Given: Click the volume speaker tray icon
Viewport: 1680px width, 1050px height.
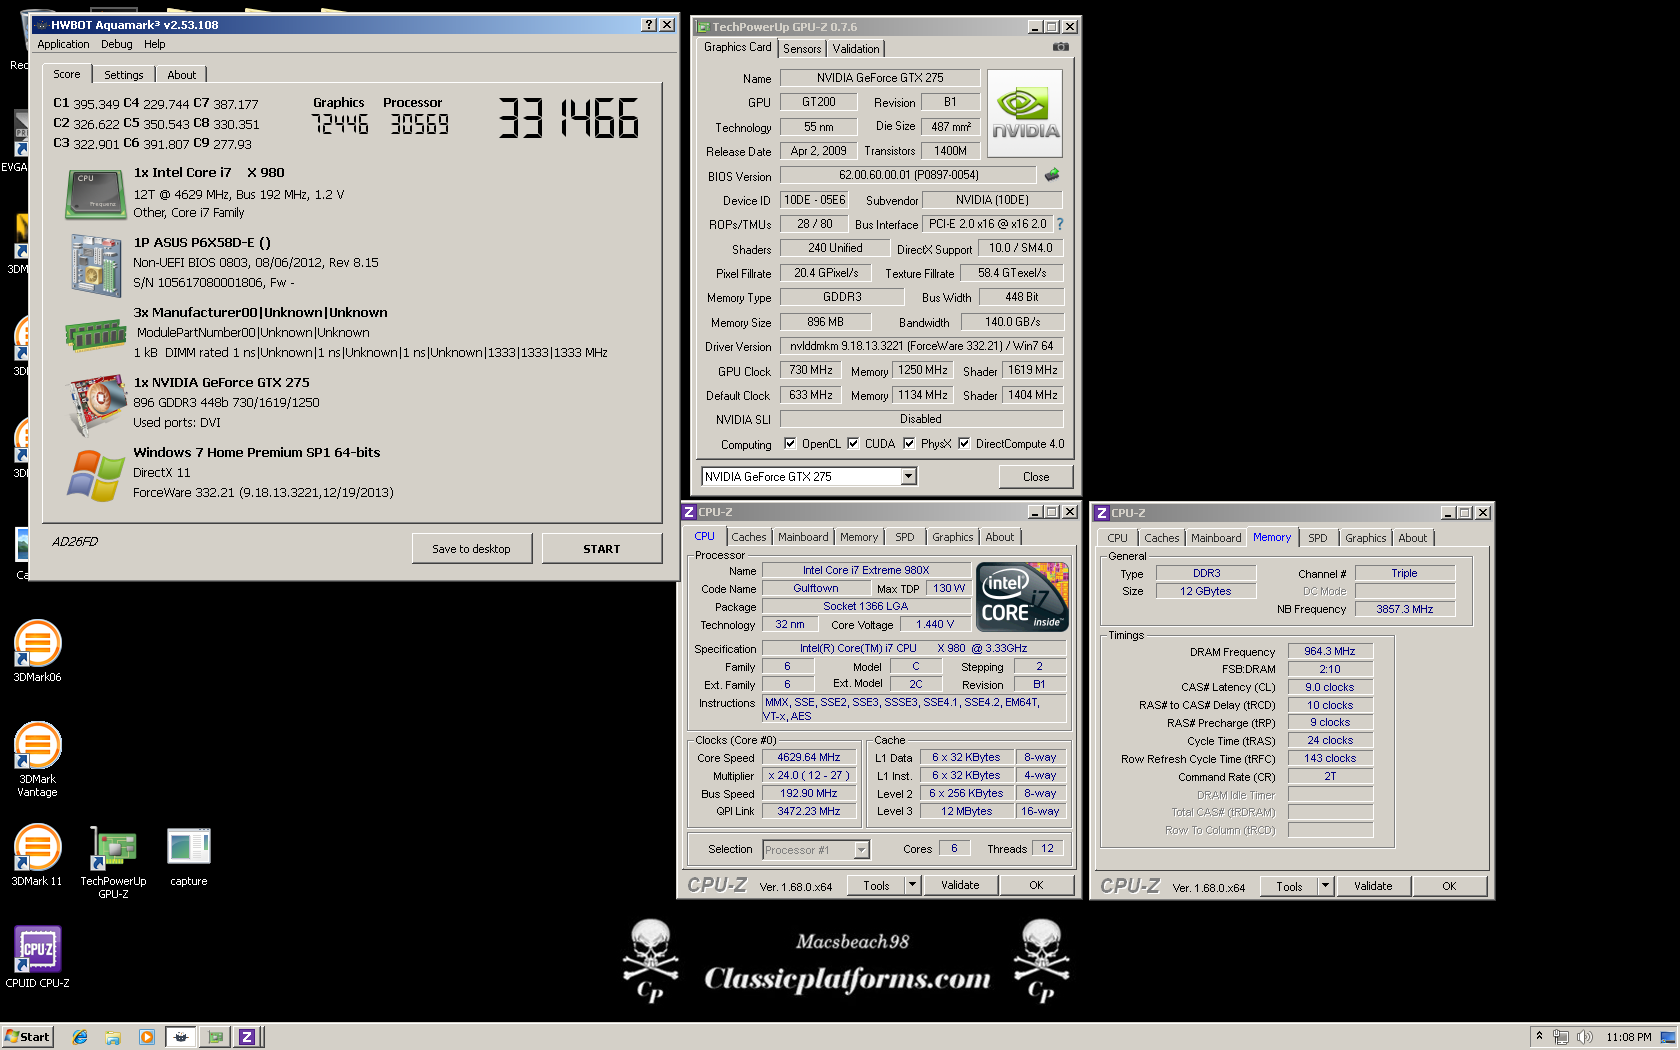Looking at the screenshot, I should [x=1585, y=1037].
